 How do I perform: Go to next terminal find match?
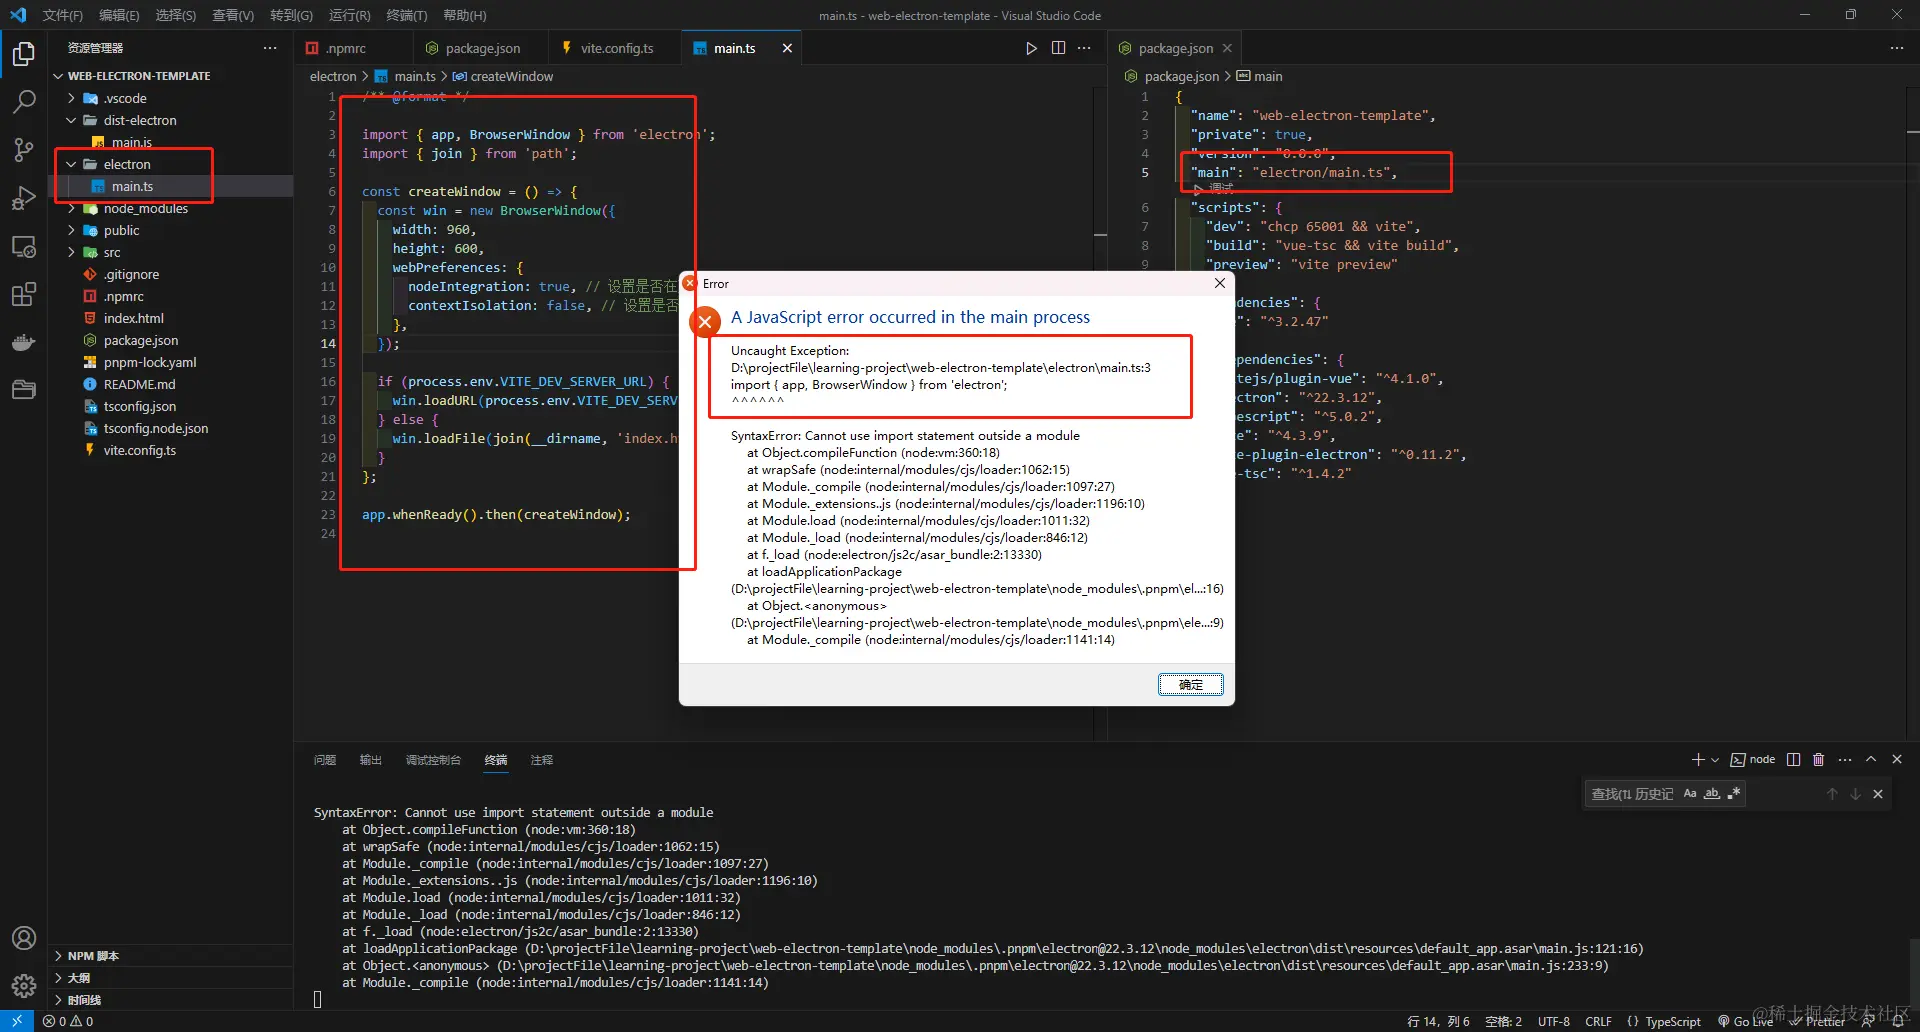(1855, 794)
